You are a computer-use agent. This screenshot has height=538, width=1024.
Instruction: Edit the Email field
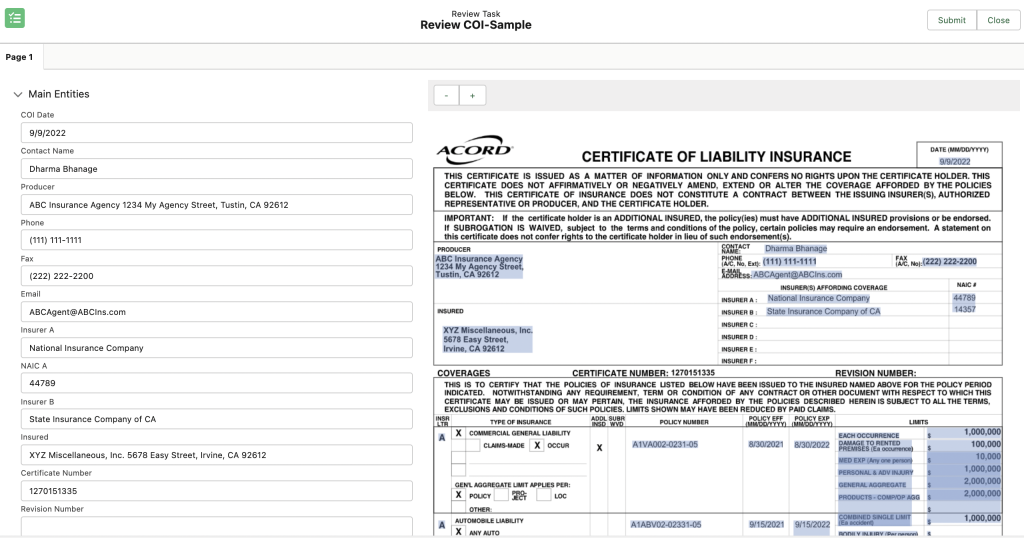point(216,311)
